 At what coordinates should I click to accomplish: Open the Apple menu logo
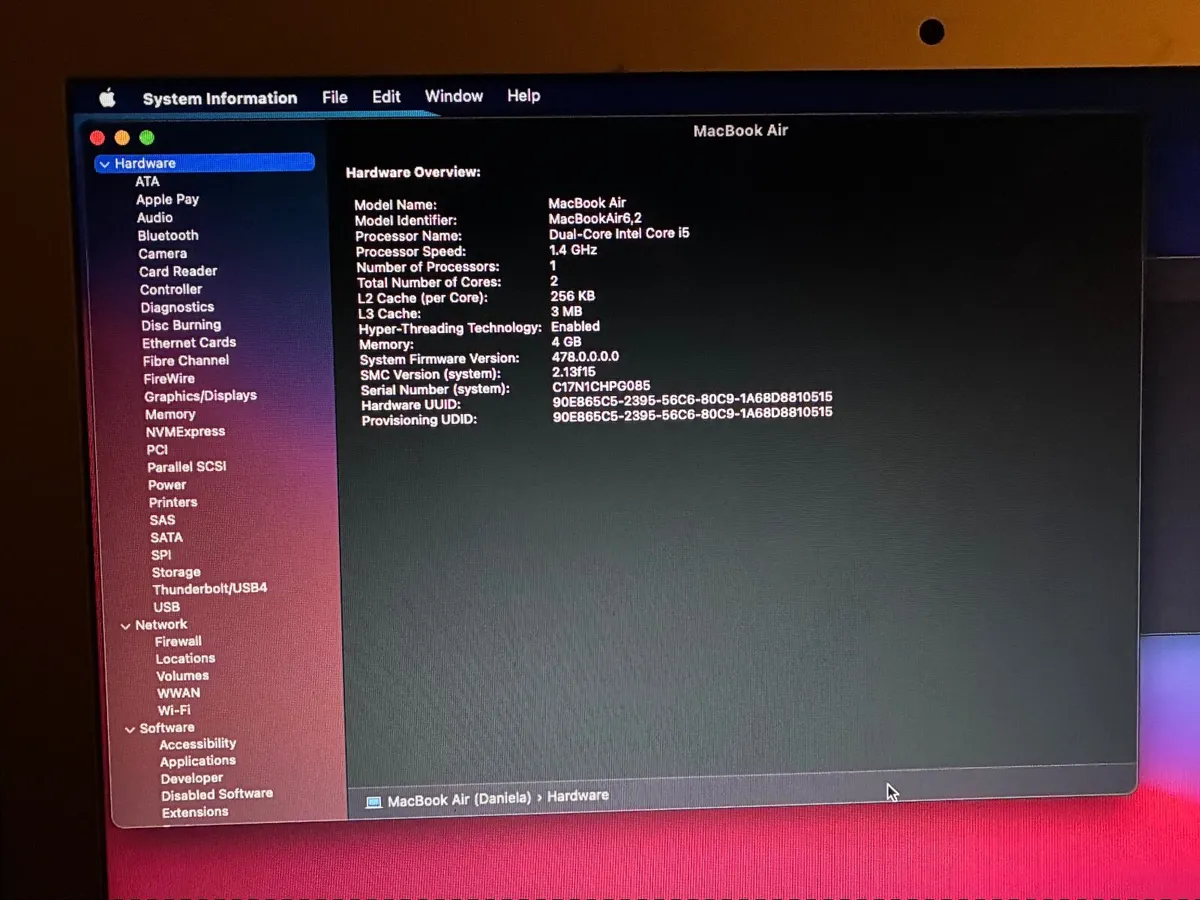click(107, 98)
